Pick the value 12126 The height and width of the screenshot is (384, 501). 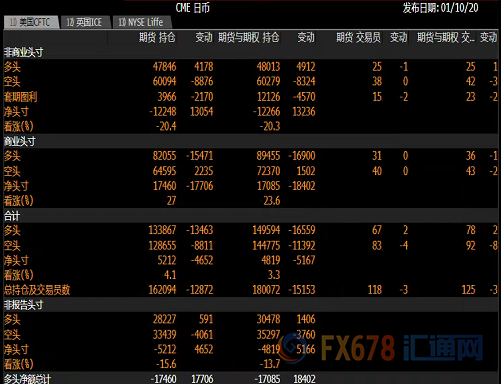pos(268,97)
